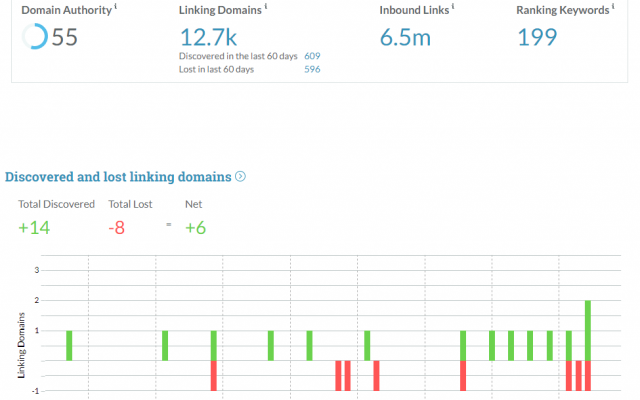Click the Ranking Keywords info icon
Screen dimensions: 640x400
point(613,6)
